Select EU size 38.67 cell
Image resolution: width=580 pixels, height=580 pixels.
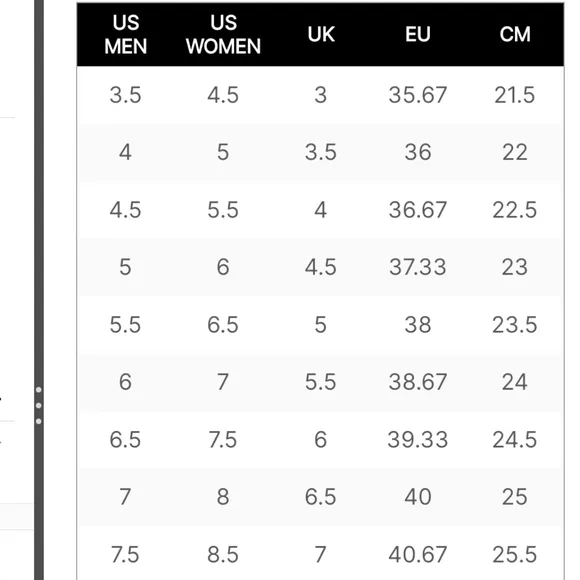[418, 381]
